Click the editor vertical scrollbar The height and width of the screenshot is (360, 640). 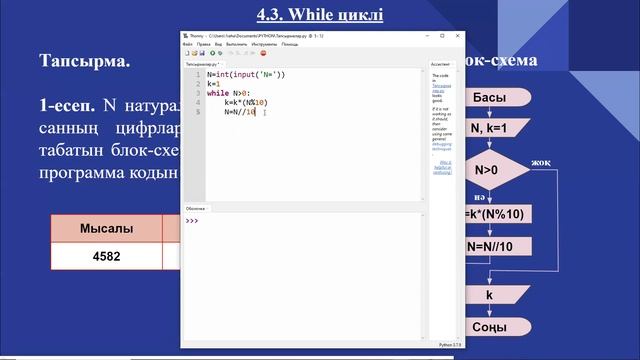pyautogui.click(x=422, y=135)
